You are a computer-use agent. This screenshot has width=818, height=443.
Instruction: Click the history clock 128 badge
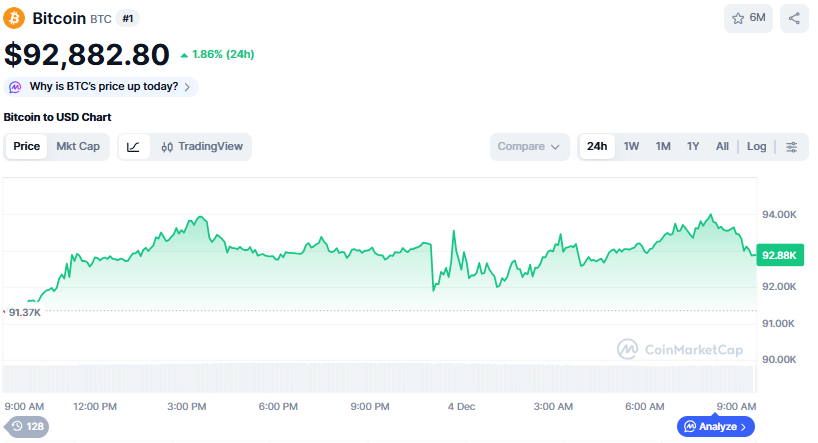point(27,427)
